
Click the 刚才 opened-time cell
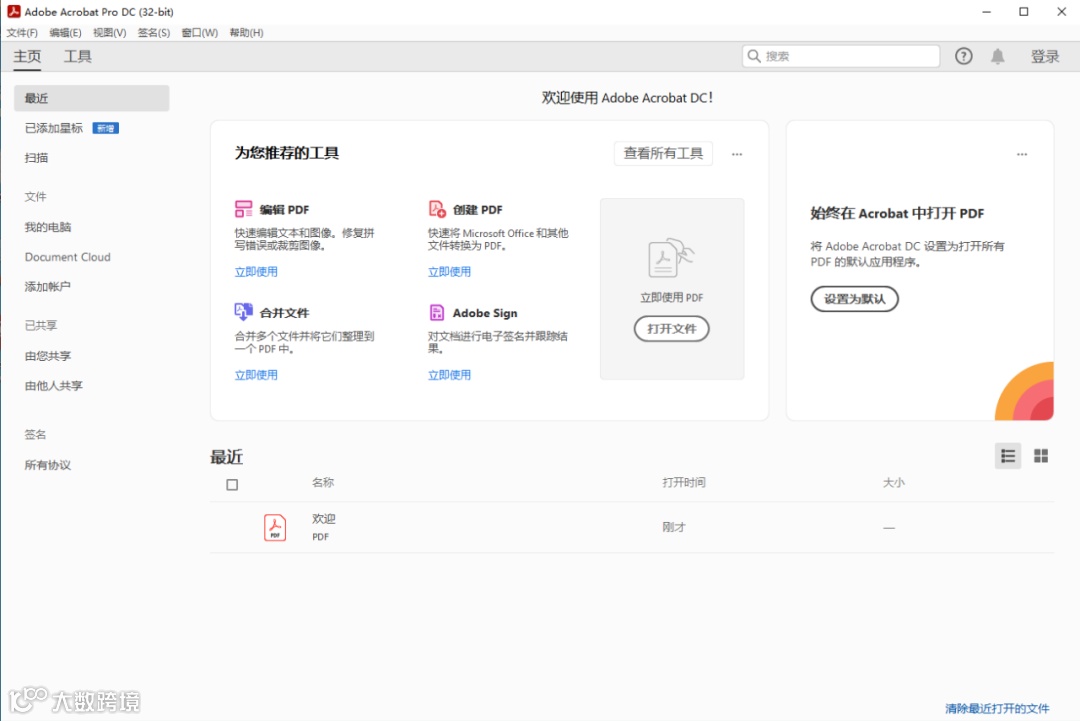(674, 527)
